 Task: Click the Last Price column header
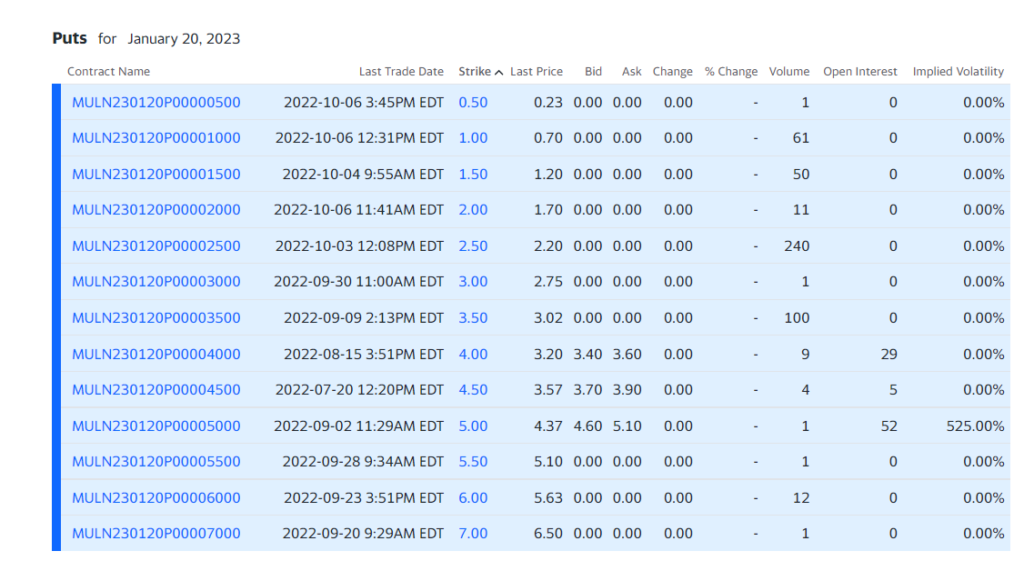pos(536,72)
